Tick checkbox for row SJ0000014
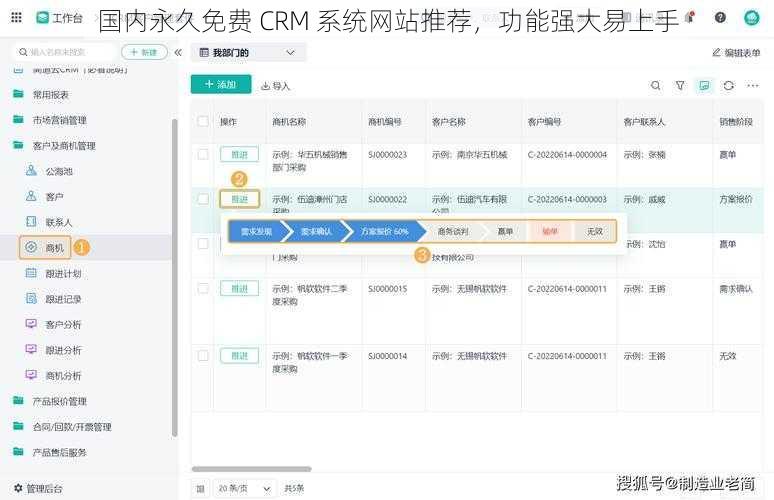Viewport: 774px width, 500px height. point(203,355)
